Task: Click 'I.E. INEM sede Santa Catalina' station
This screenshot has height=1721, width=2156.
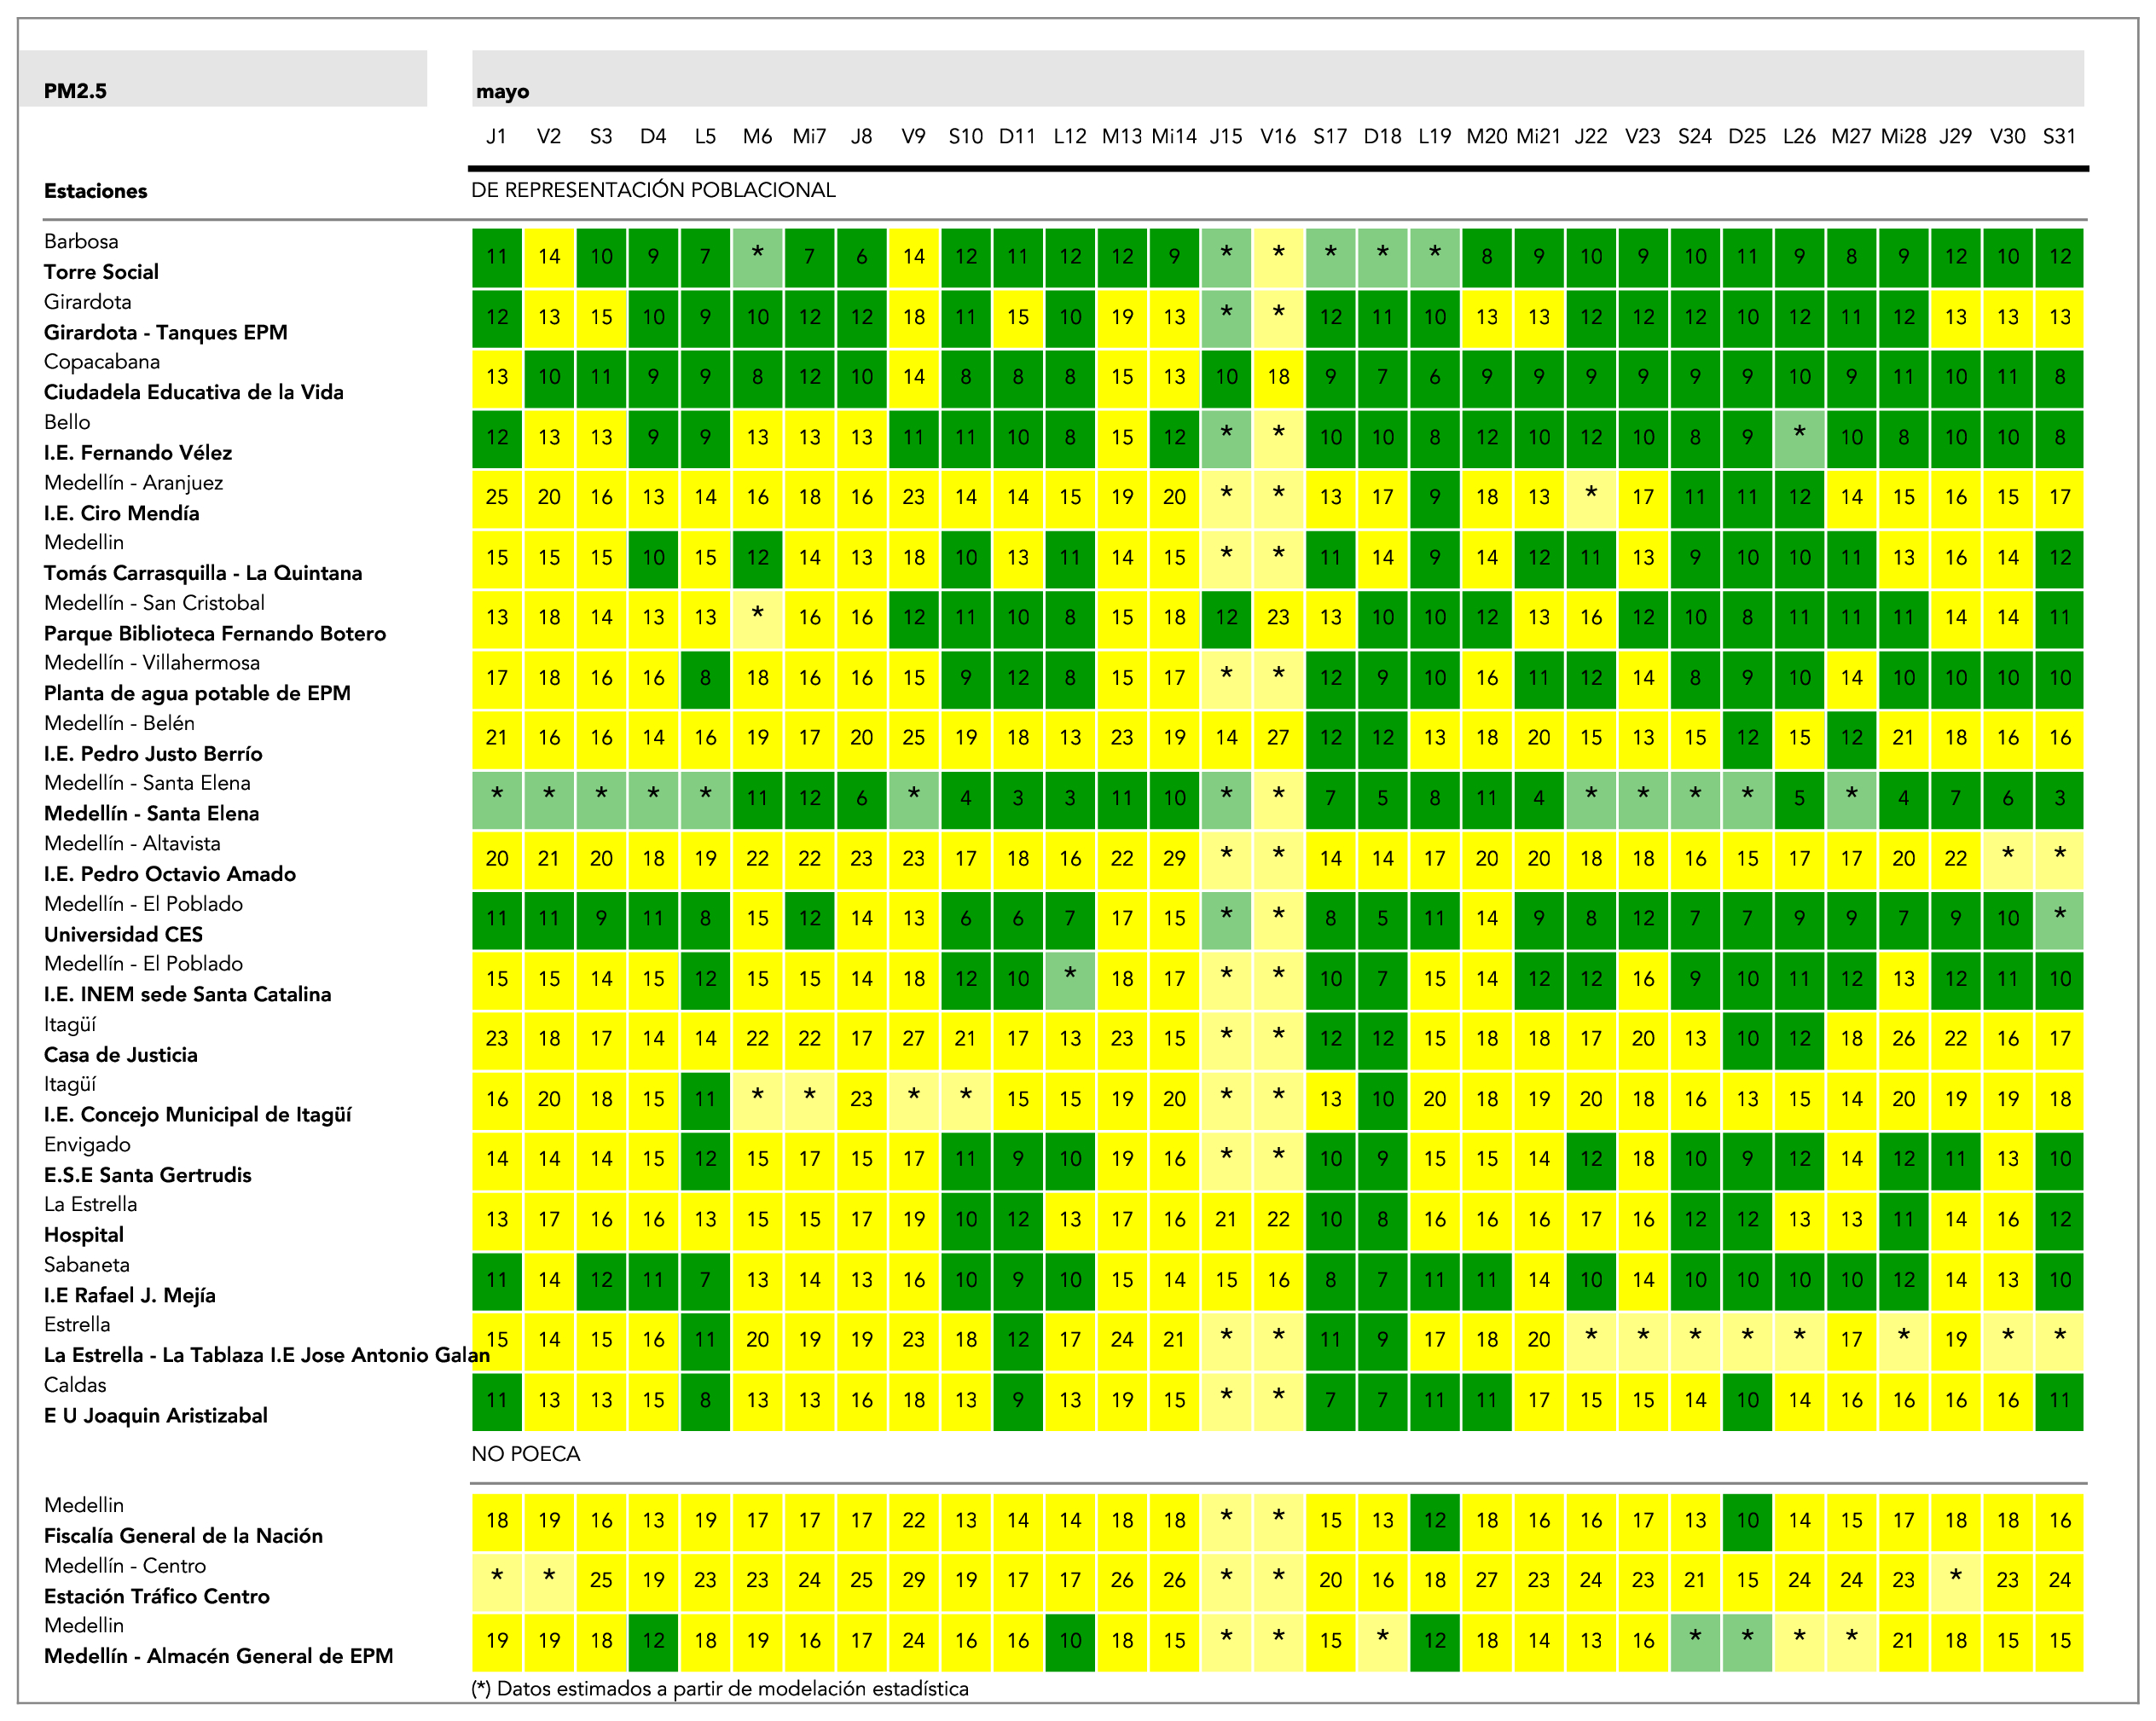Action: tap(187, 995)
